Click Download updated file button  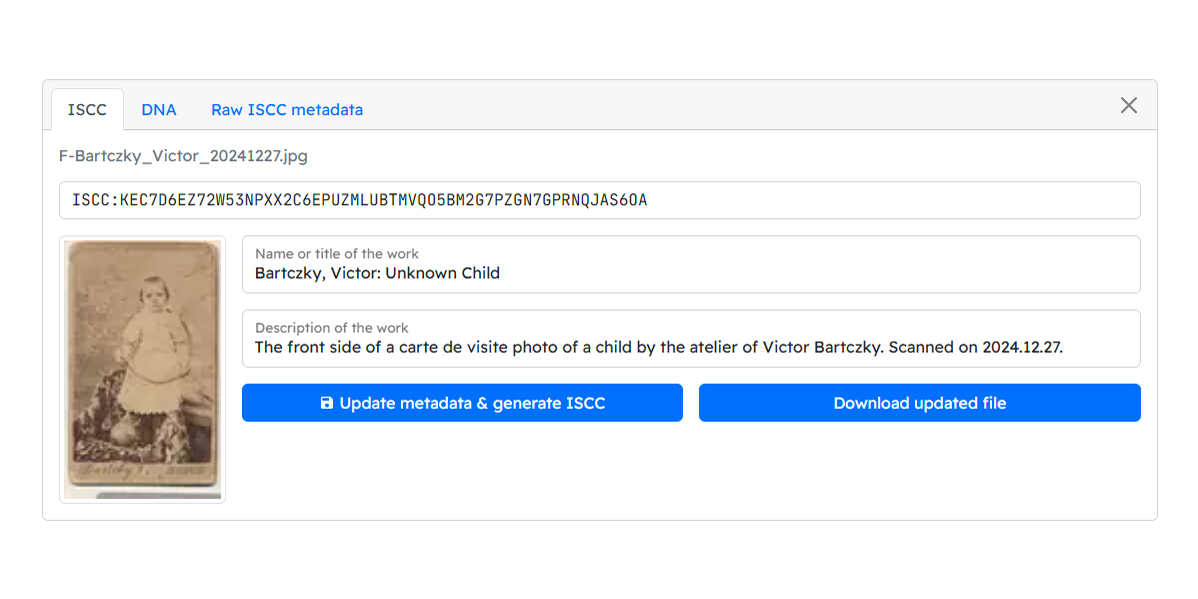(x=919, y=403)
